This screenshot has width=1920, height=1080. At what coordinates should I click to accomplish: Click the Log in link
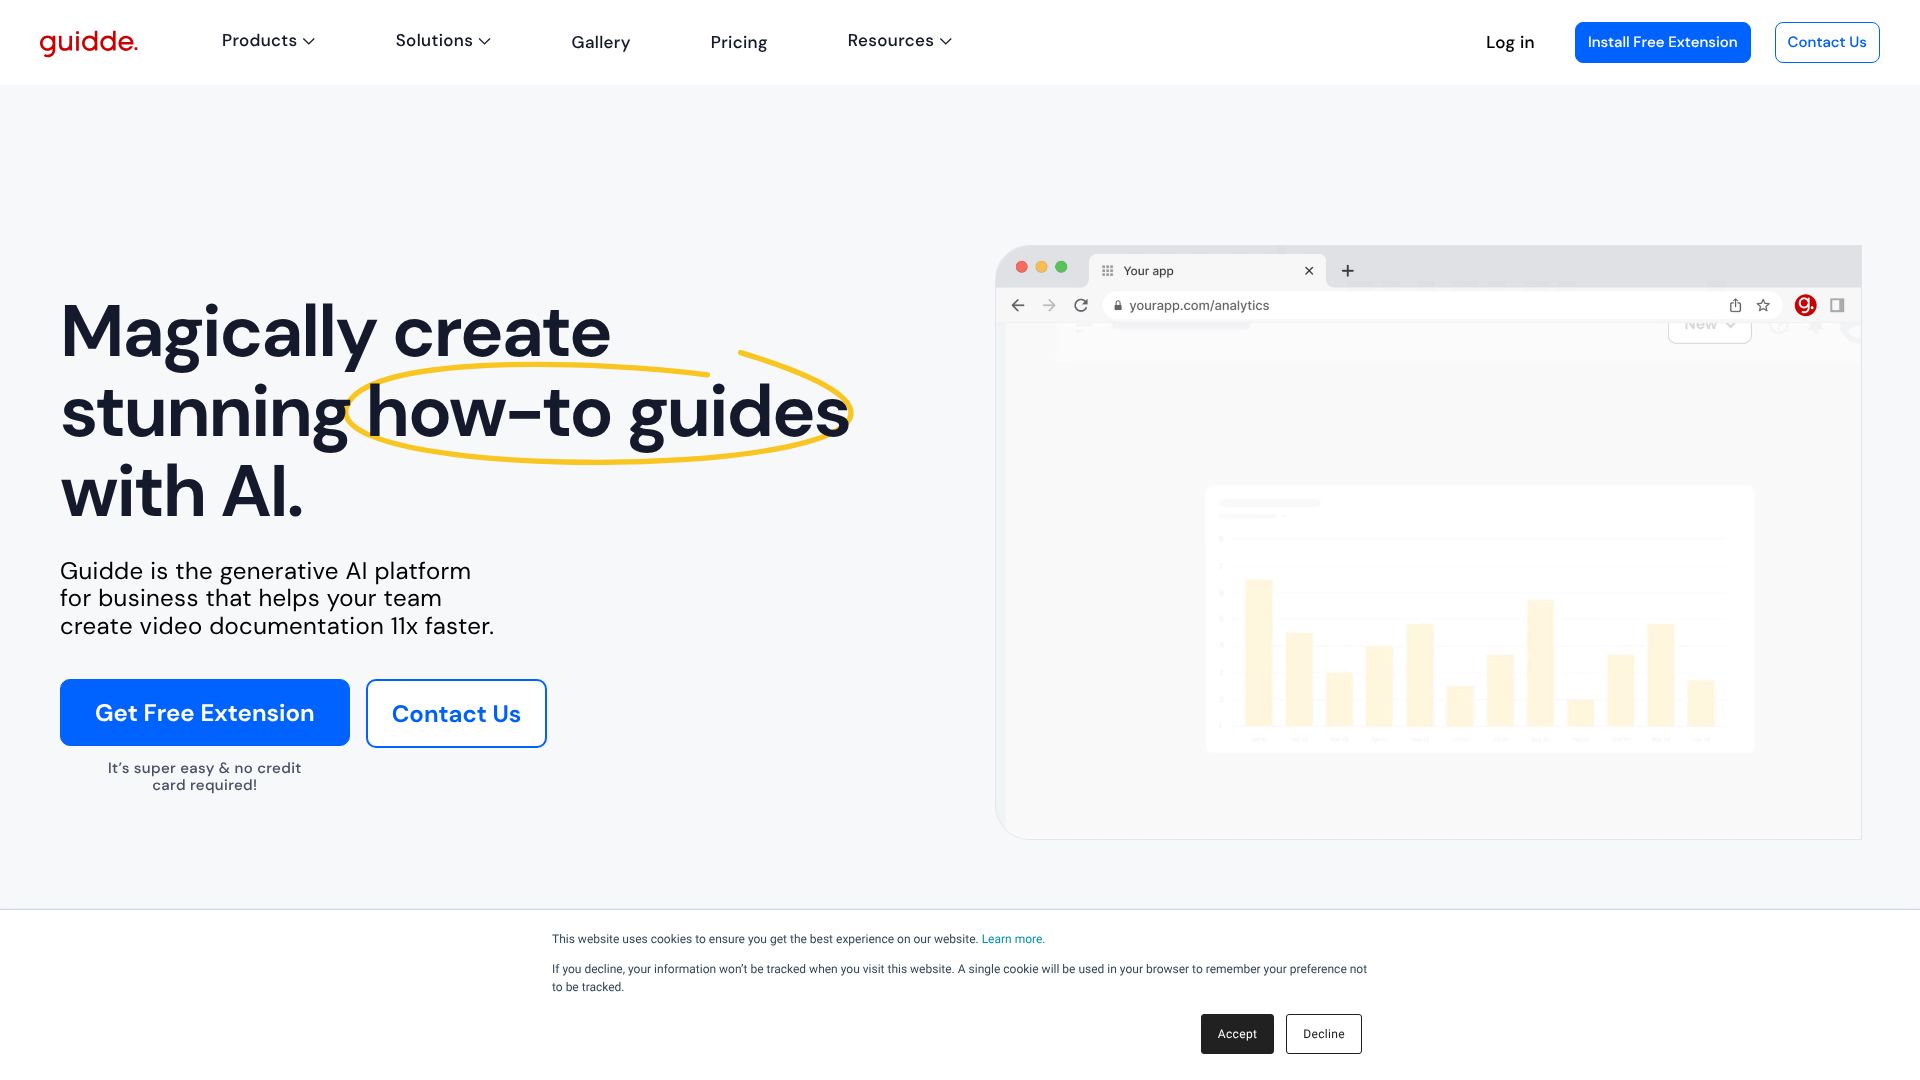click(x=1509, y=42)
